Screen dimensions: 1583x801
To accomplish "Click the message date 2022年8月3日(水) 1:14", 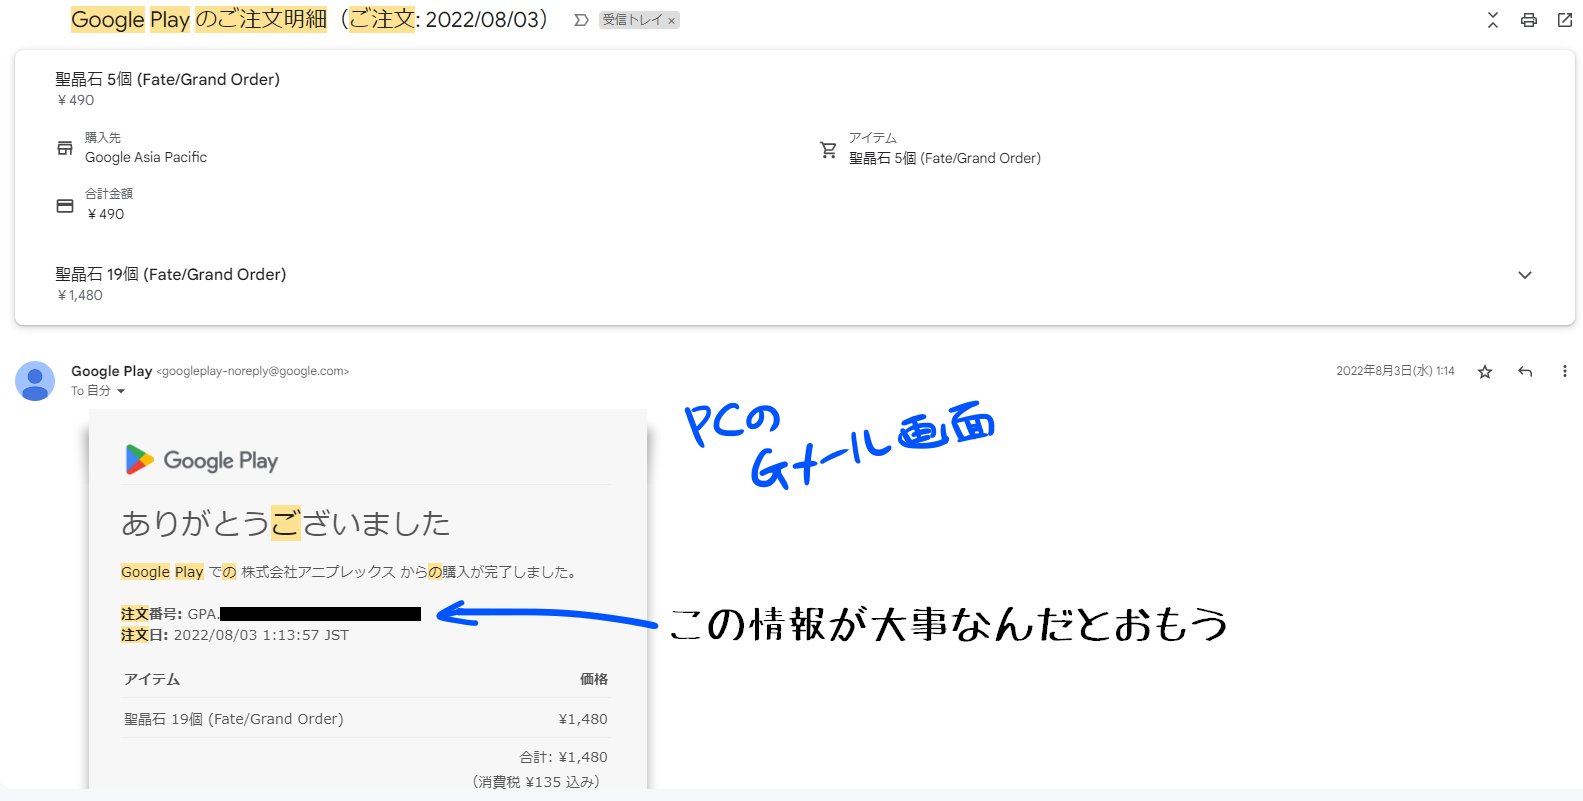I will pyautogui.click(x=1395, y=371).
